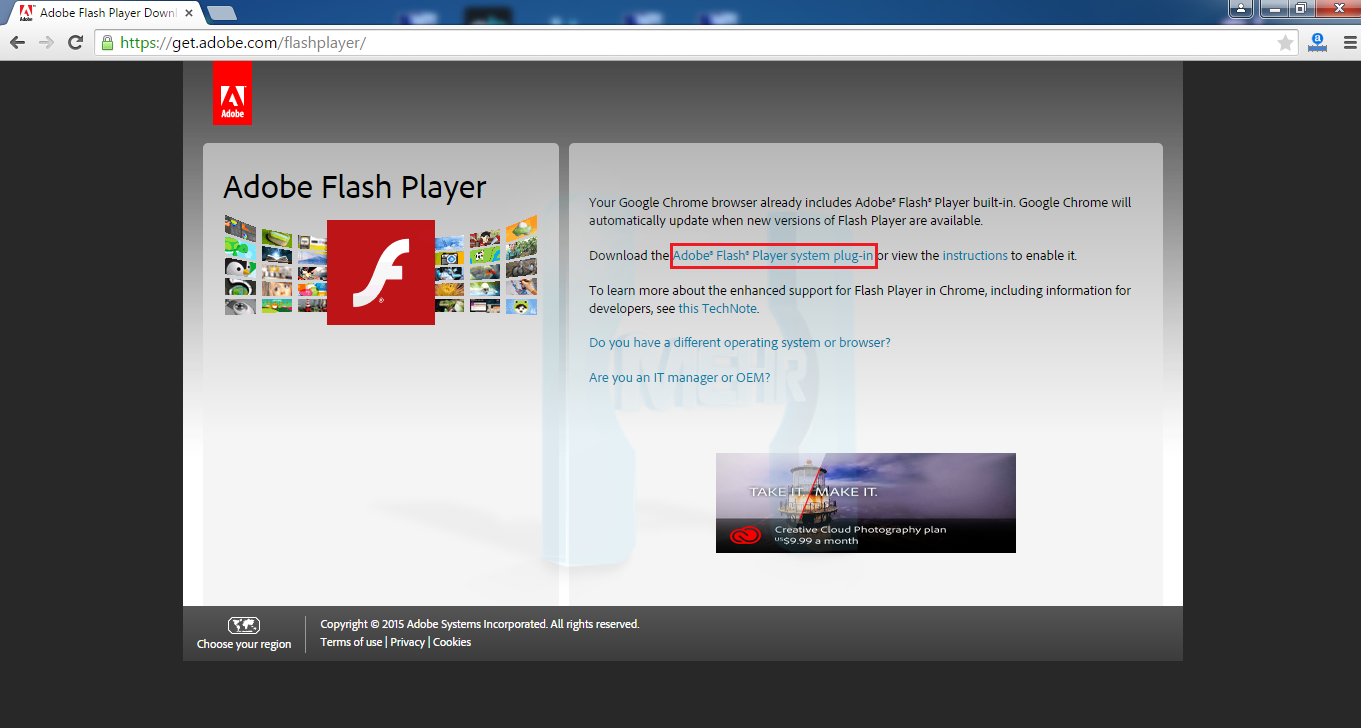Open the Creative Cloud Photography plan ad banner
The image size is (1361, 728).
tap(866, 503)
